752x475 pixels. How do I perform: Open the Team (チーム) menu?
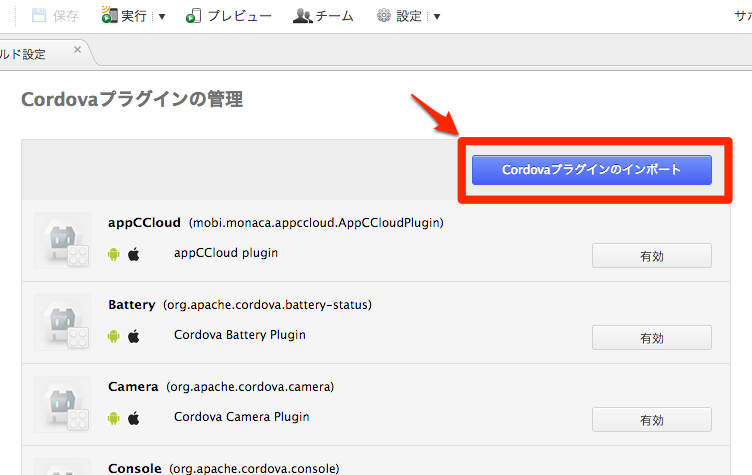(323, 16)
